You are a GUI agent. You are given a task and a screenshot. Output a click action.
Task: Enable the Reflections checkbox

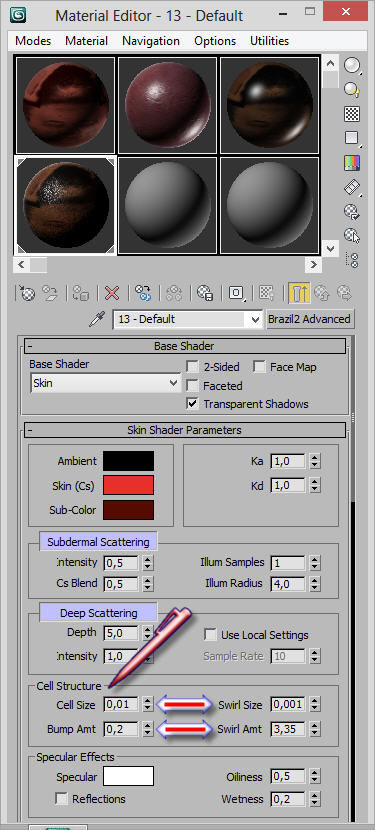coord(62,798)
